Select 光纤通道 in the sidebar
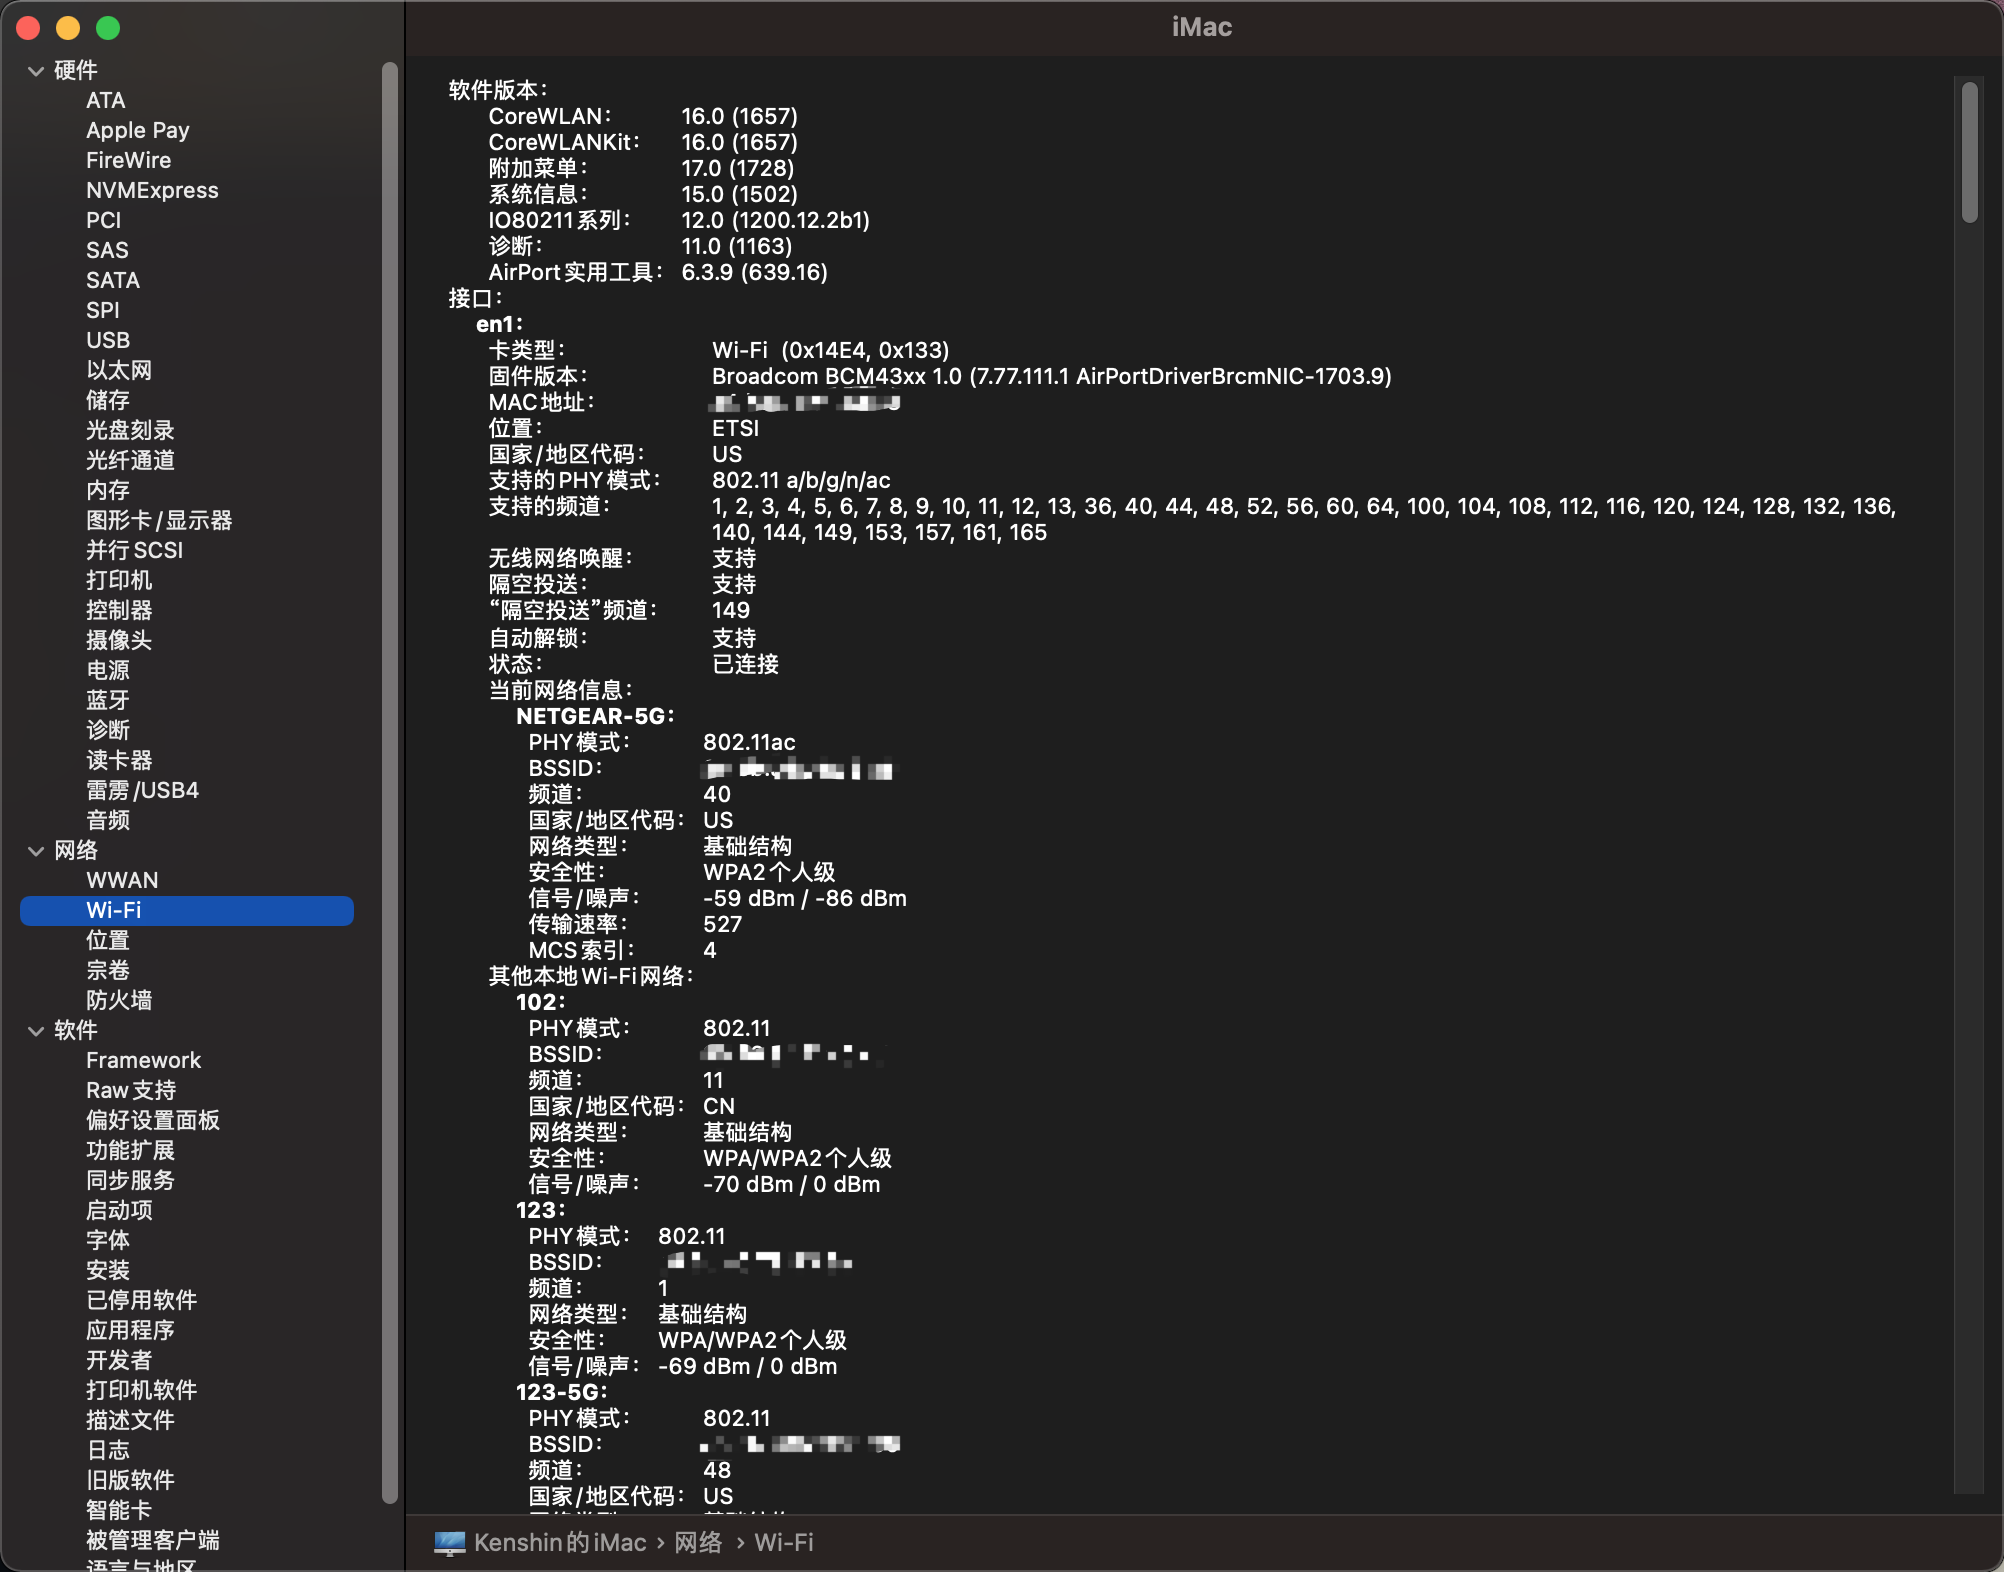The image size is (2004, 1572). point(130,460)
